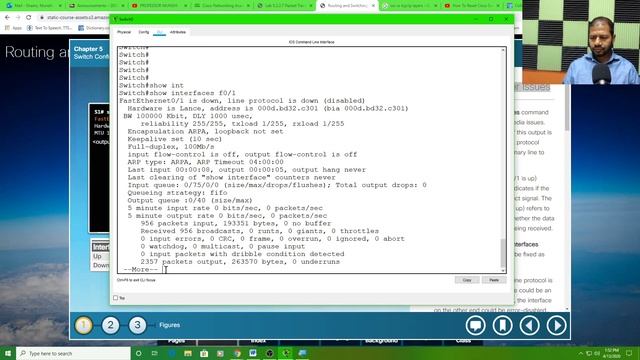
Task: Open figure 1 in the course viewer
Action: click(83, 325)
